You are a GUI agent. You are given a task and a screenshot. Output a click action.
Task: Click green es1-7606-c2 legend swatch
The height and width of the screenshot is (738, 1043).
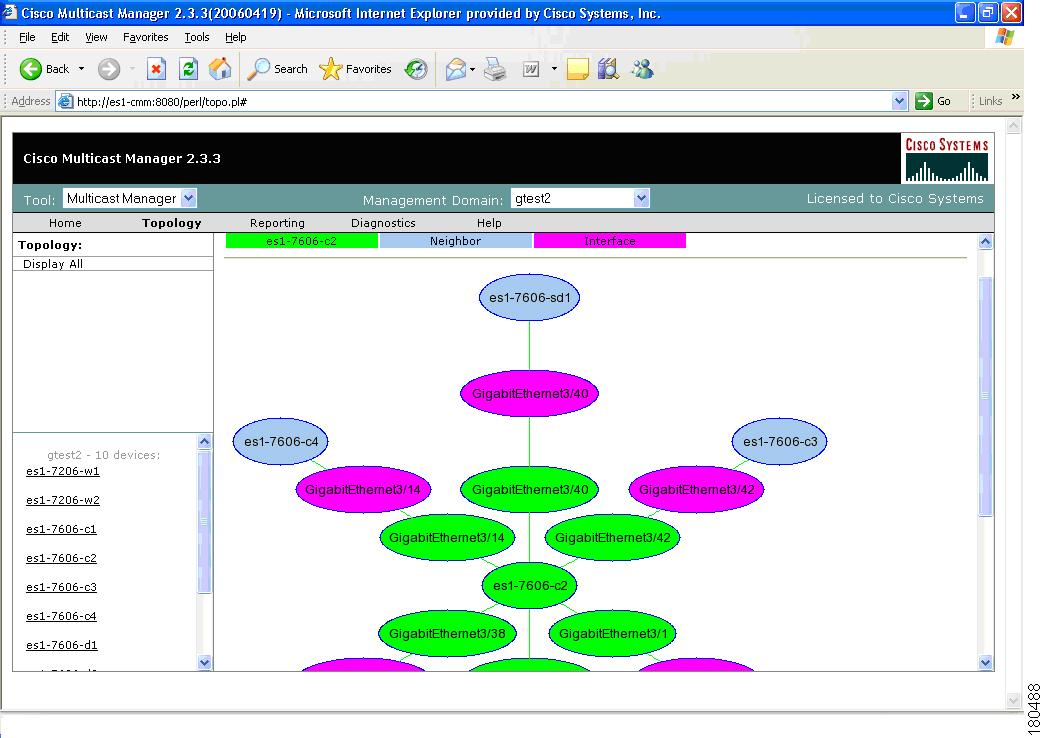(x=302, y=241)
